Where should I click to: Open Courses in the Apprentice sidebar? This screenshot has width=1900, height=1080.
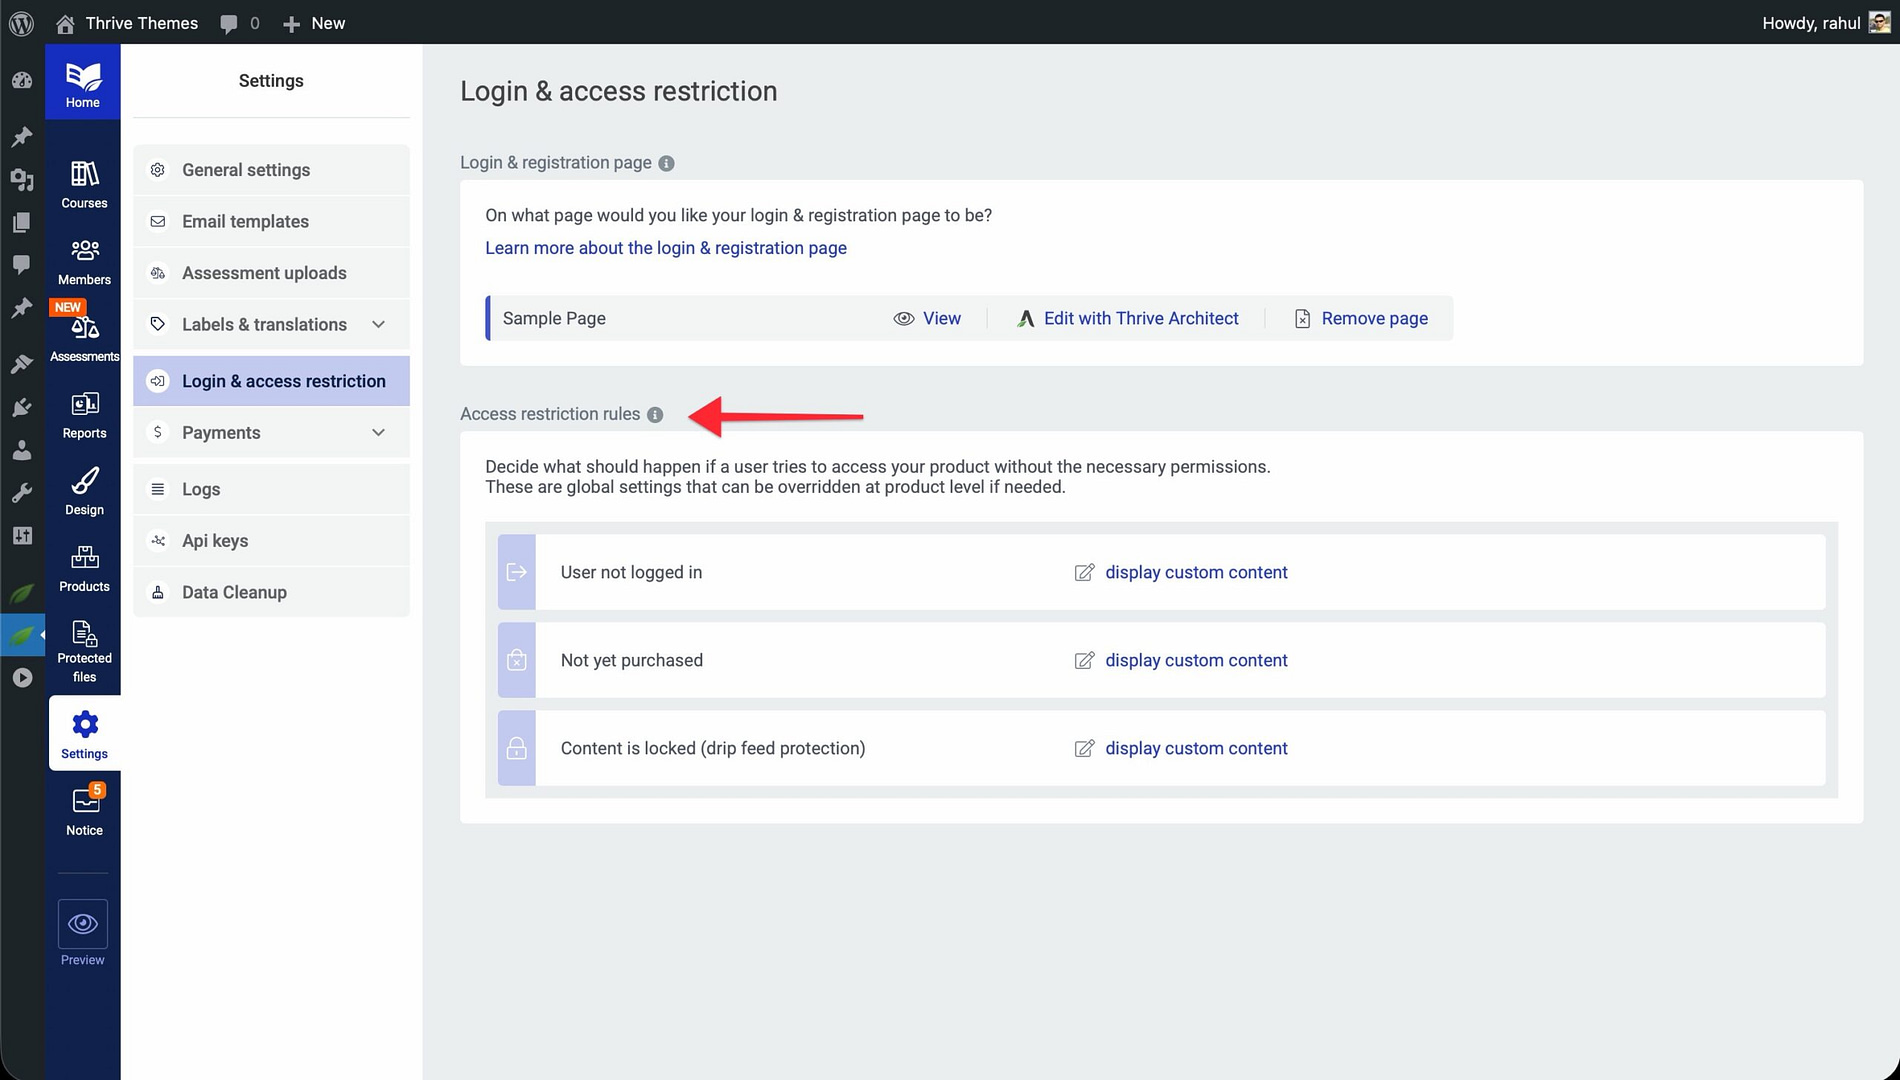(84, 184)
